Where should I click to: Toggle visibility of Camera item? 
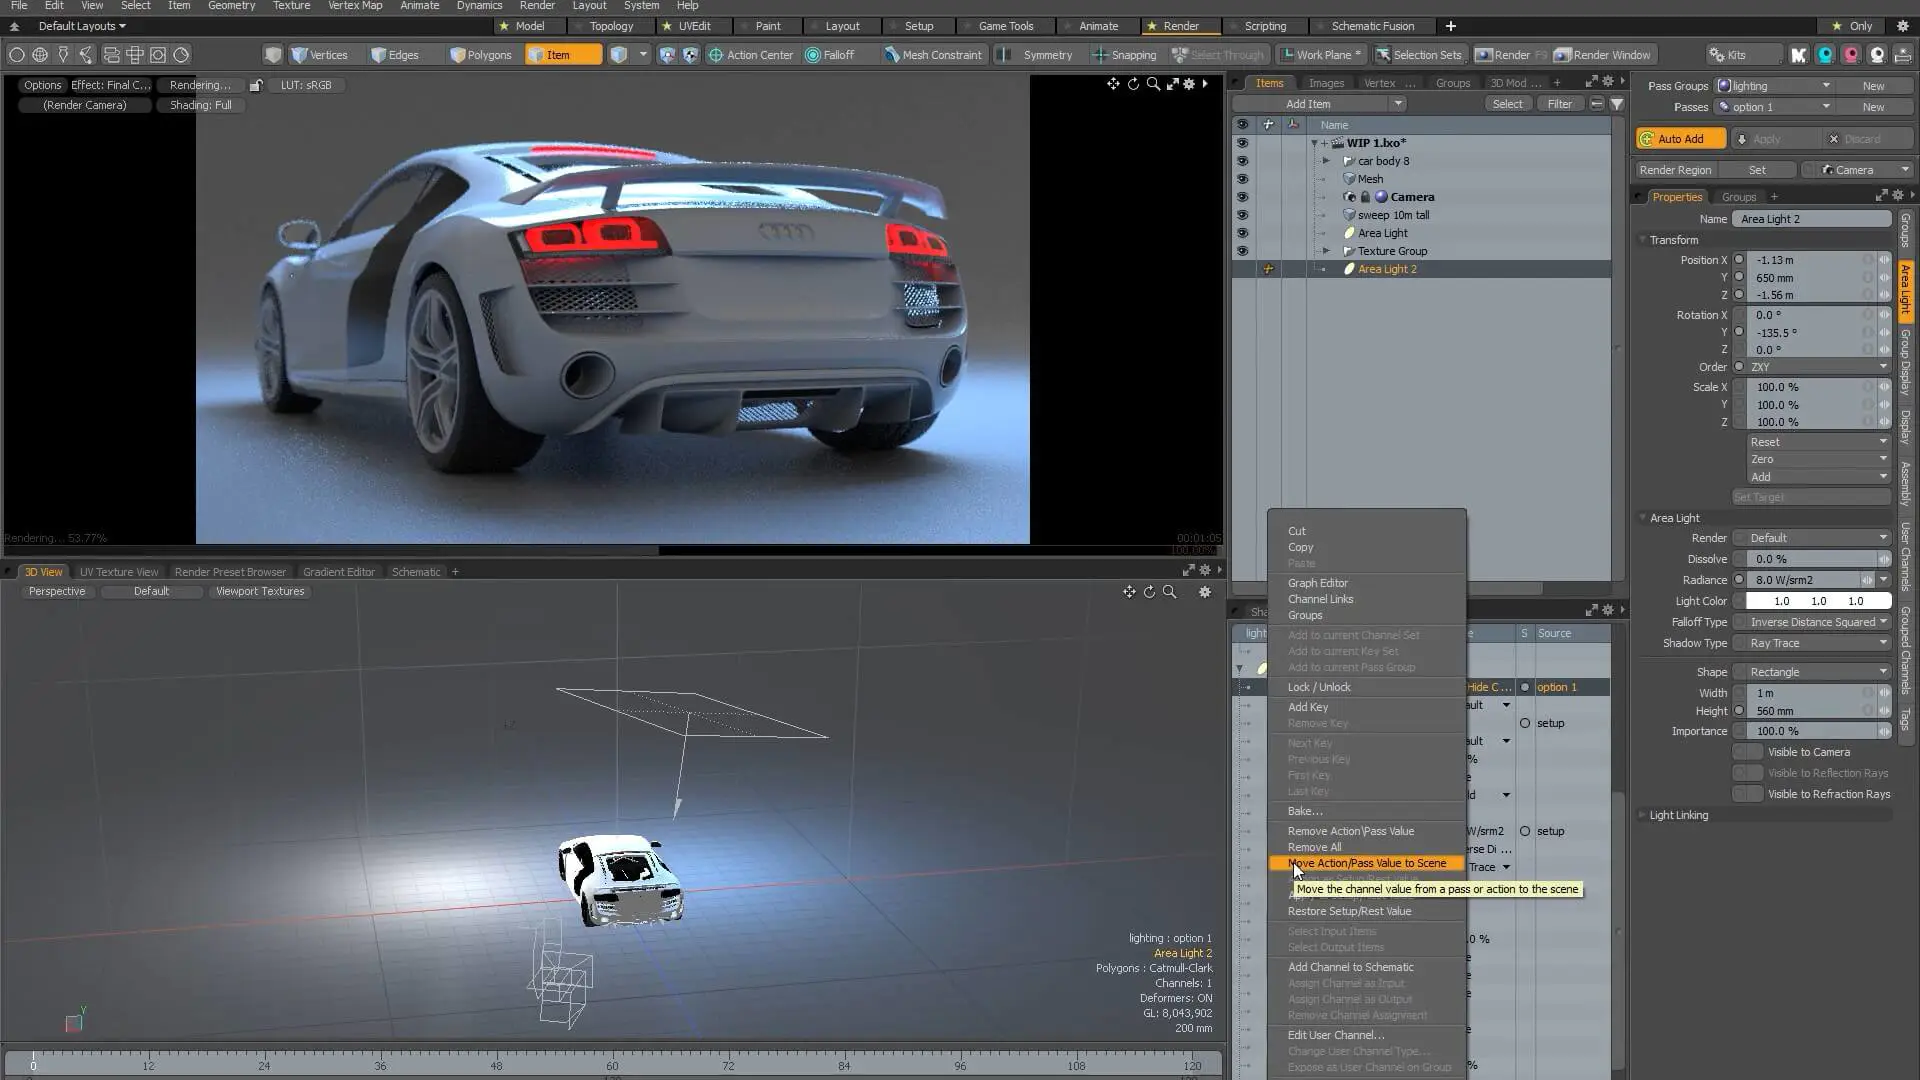1242,197
